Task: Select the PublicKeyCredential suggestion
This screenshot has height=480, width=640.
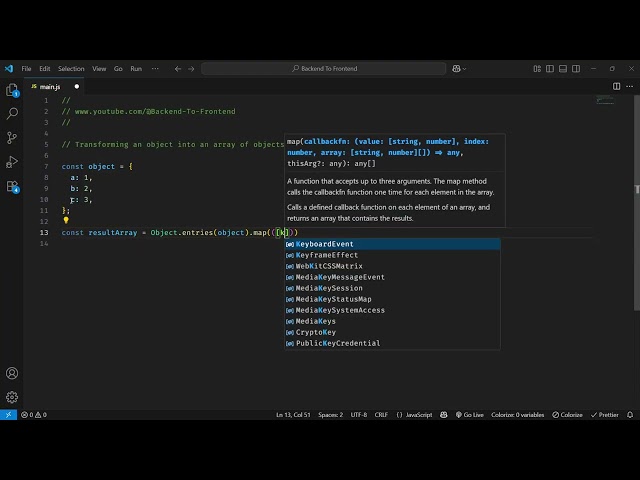Action: pyautogui.click(x=392, y=343)
